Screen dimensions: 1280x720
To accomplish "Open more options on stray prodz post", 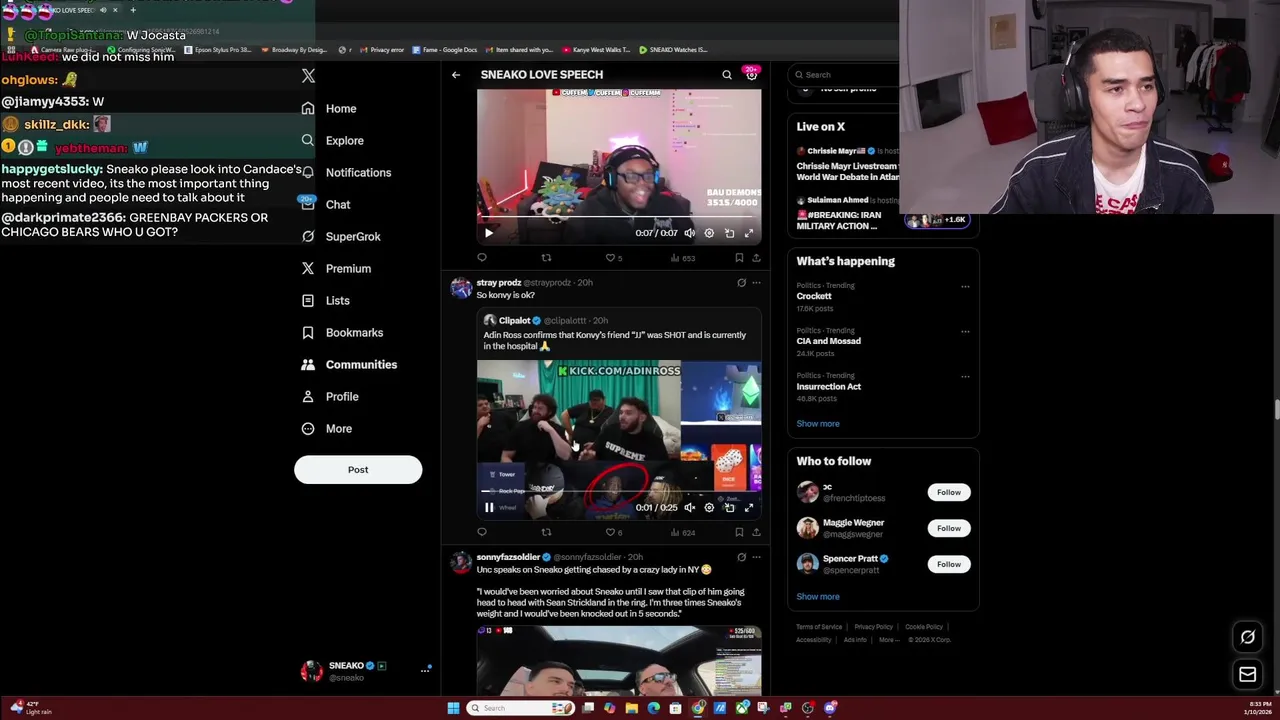I will [x=756, y=283].
